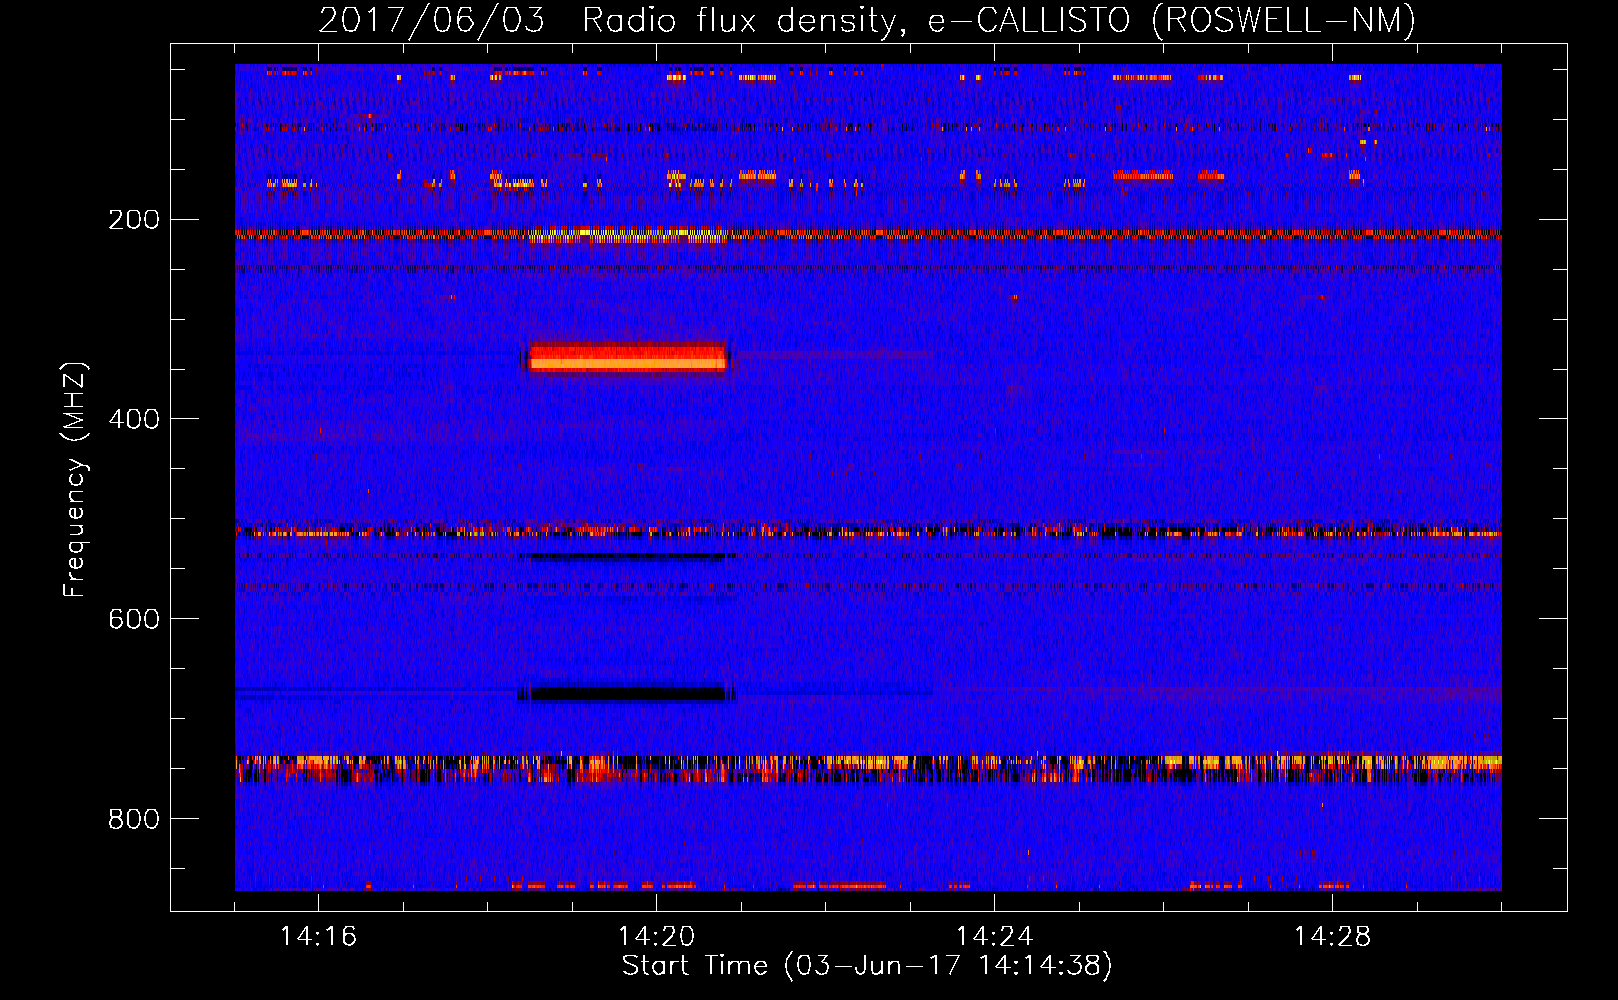Click the black band near 680 MHz
This screenshot has width=1618, height=1000.
627,693
